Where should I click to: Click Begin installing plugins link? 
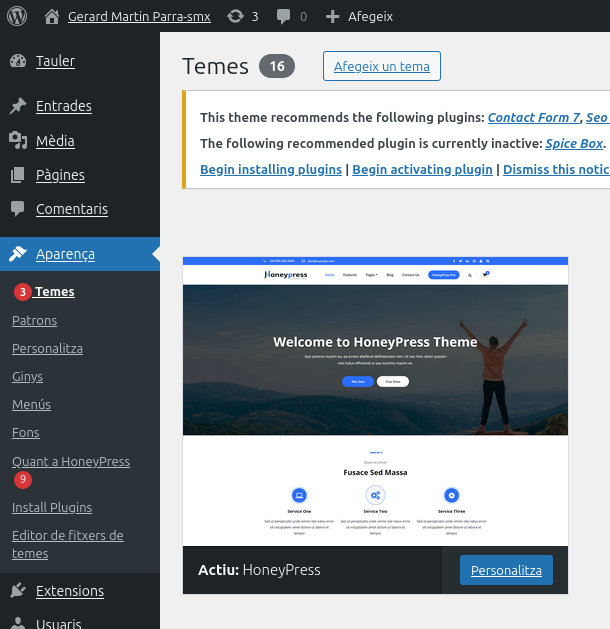(271, 169)
